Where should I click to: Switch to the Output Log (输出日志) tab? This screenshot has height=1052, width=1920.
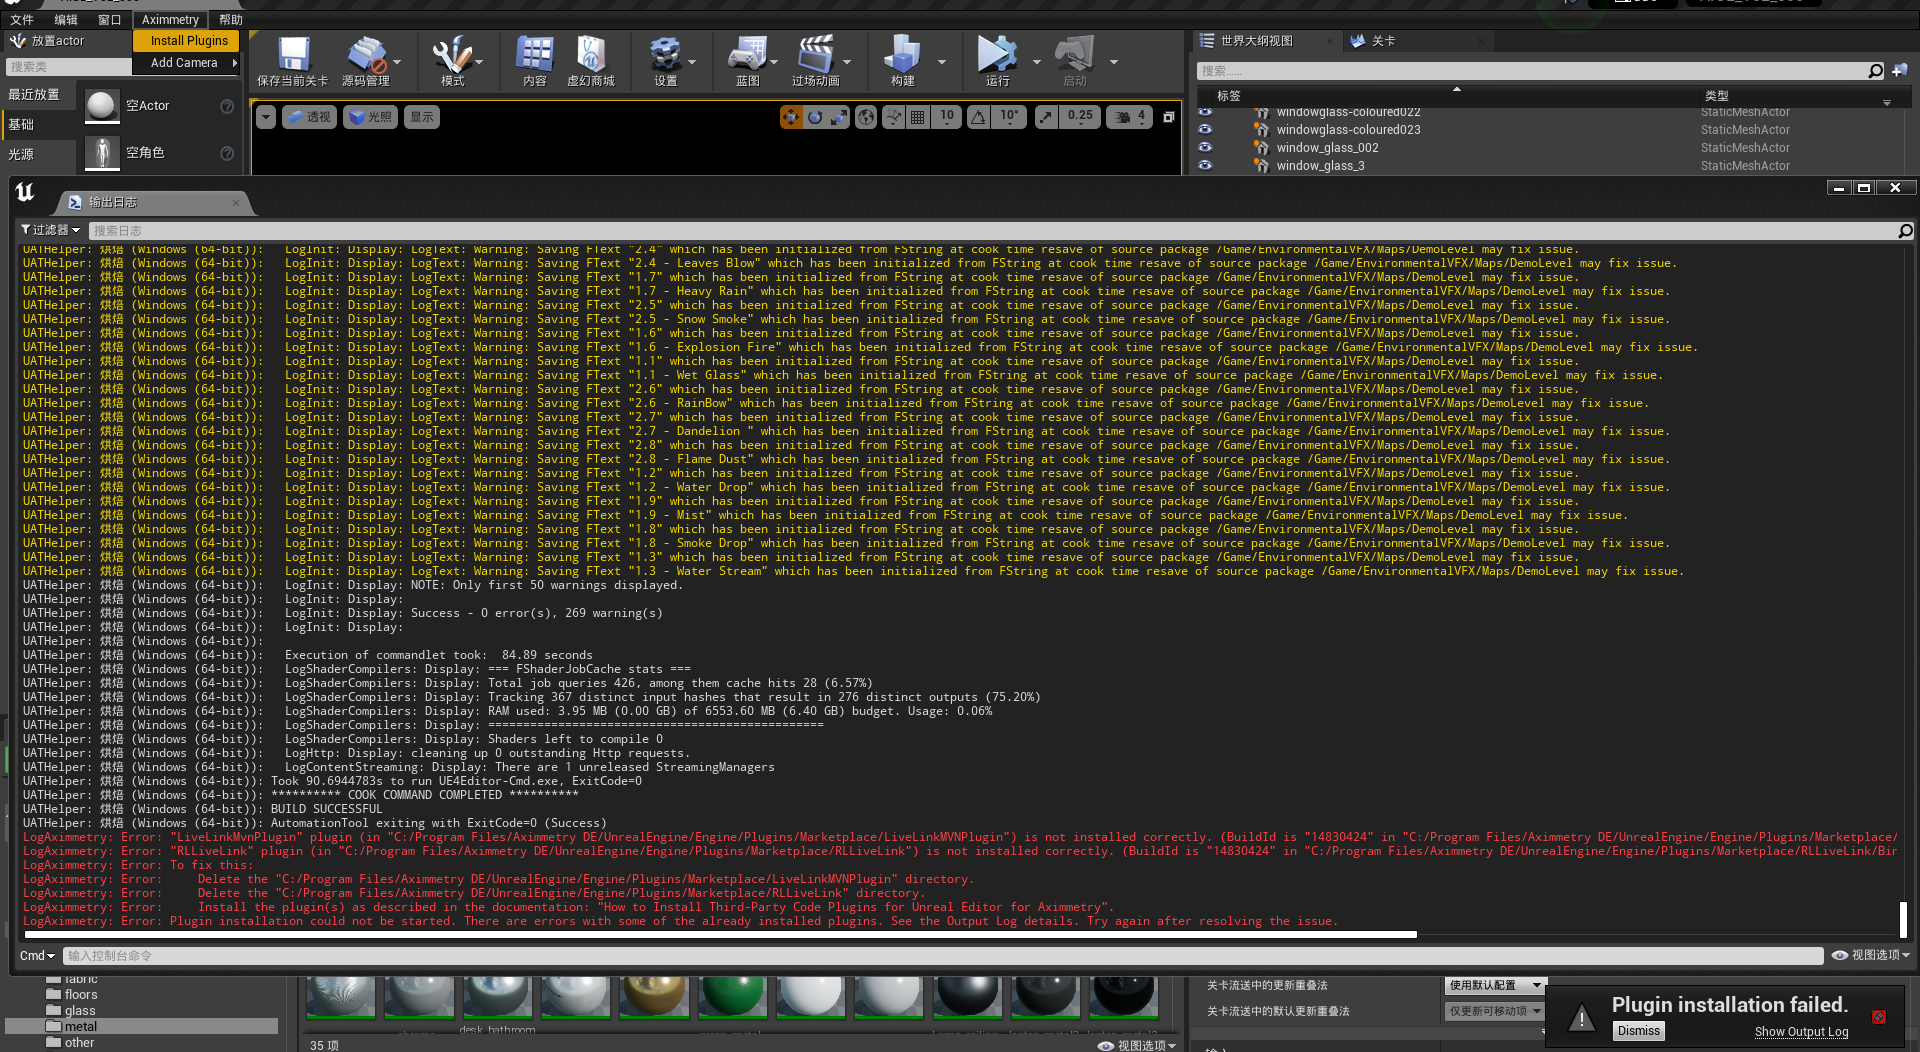click(155, 202)
